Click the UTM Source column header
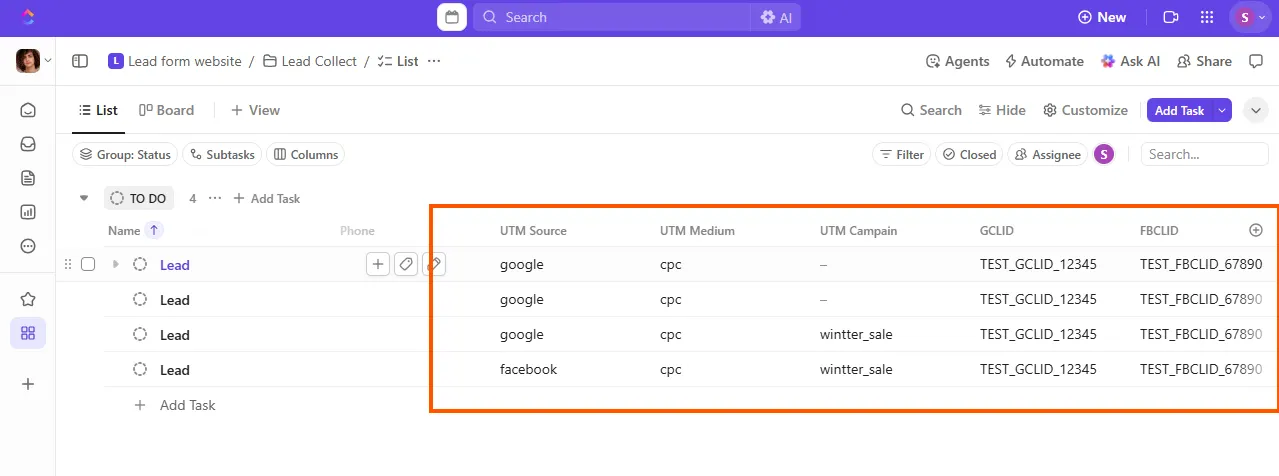 point(533,231)
